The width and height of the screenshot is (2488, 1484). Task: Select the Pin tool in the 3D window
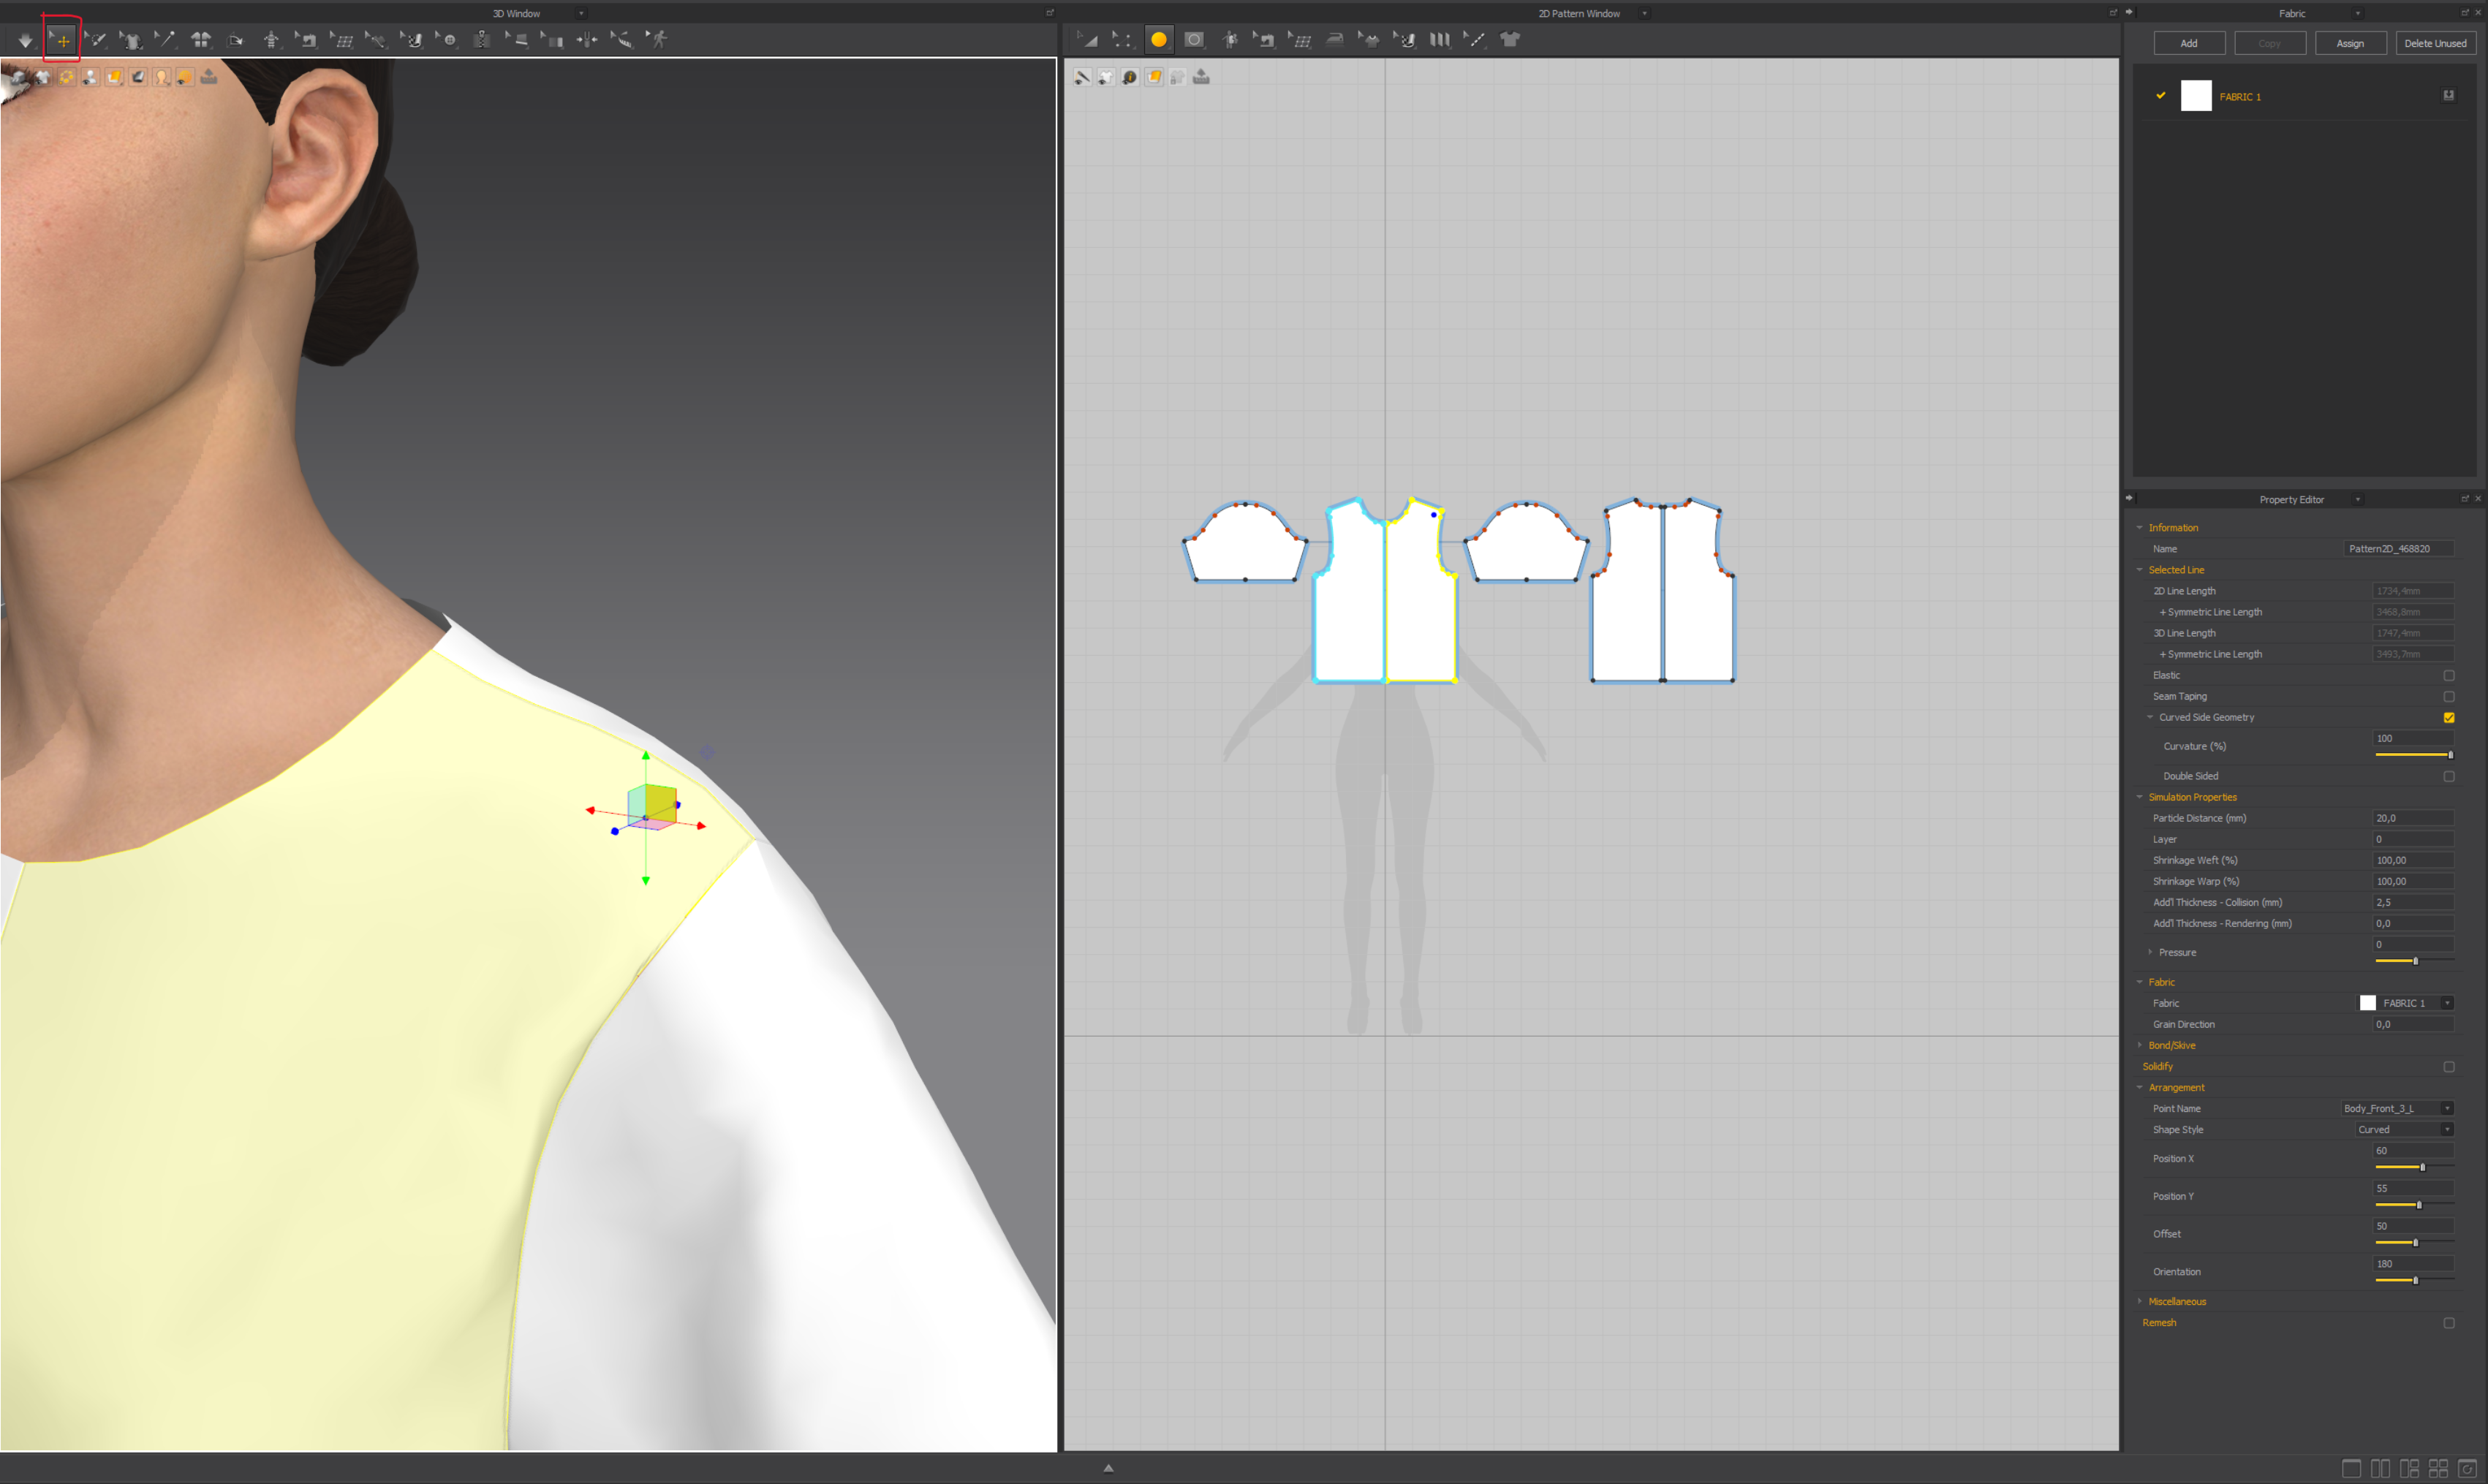tap(166, 40)
